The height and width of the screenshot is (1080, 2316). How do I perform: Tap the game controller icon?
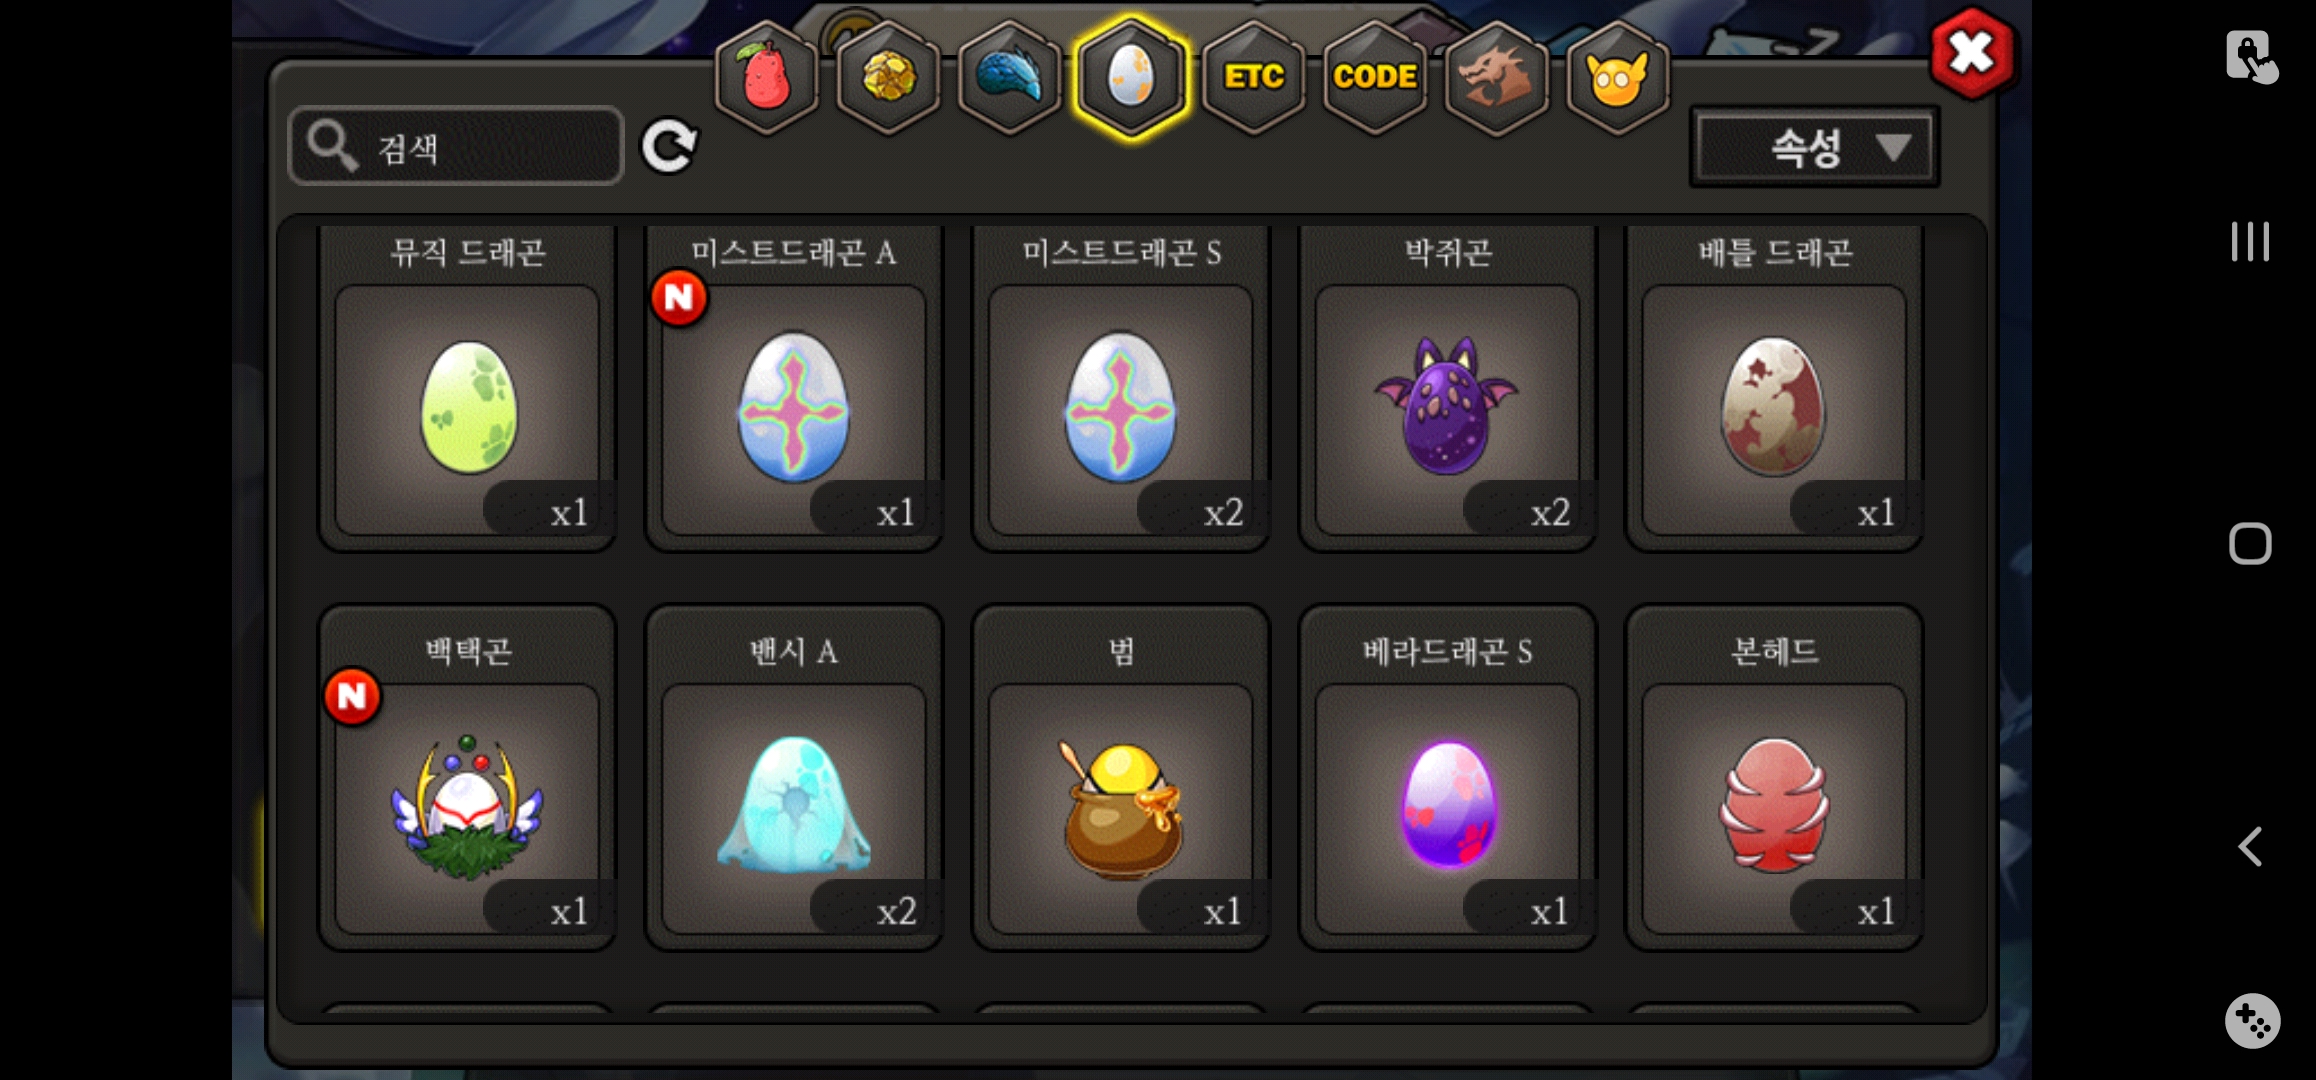[2252, 1020]
